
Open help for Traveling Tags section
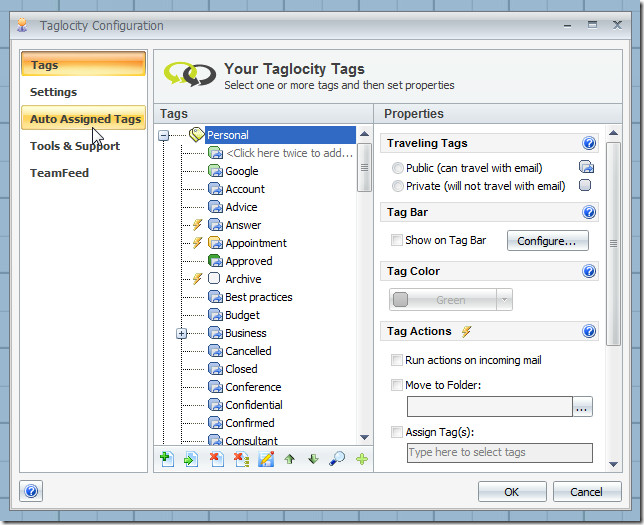pos(589,143)
